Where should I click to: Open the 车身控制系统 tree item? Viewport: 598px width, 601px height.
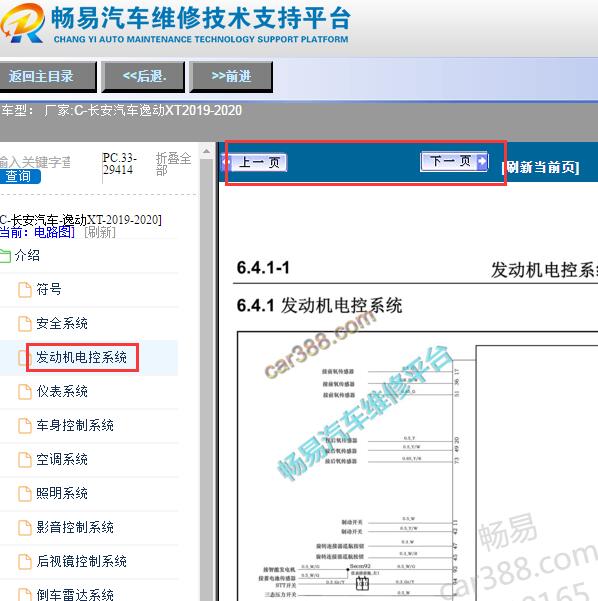point(75,425)
